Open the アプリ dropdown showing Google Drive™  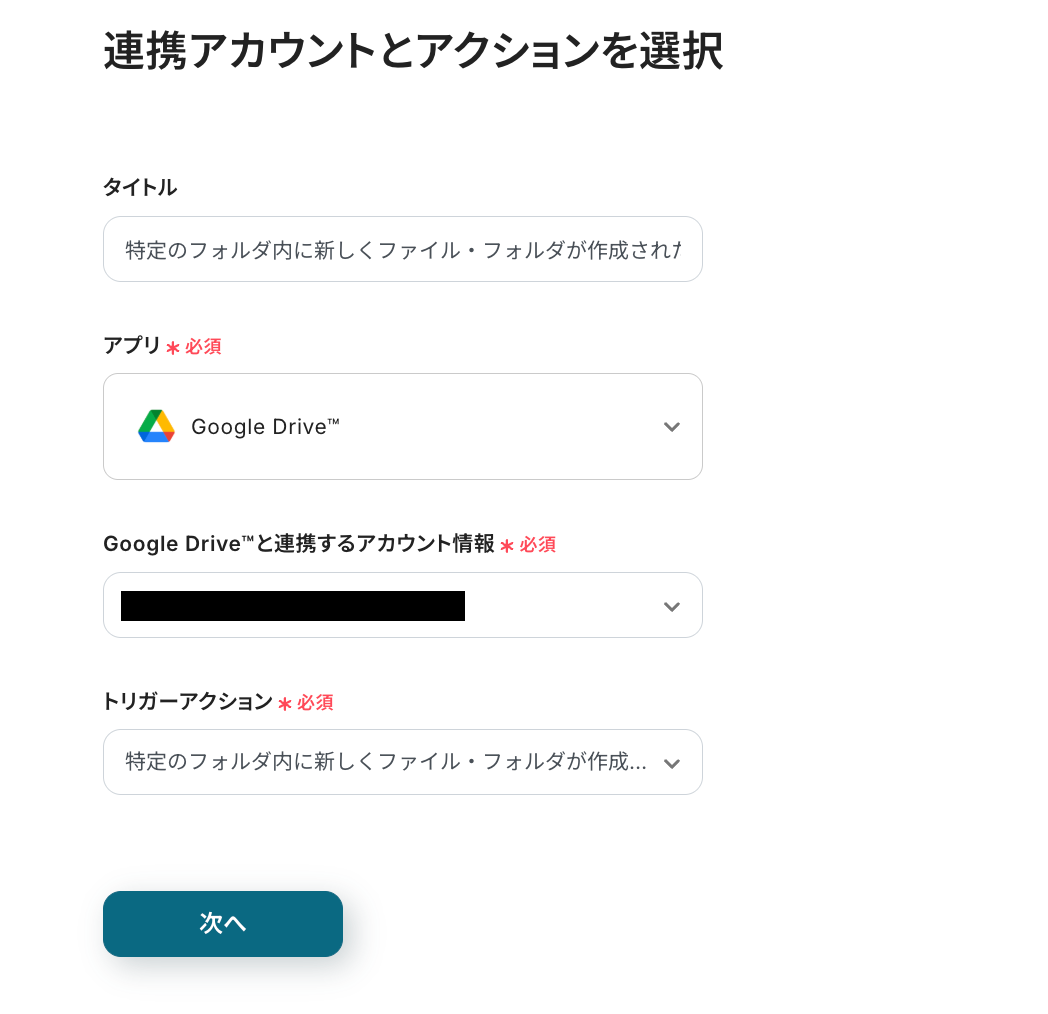pyautogui.click(x=402, y=427)
